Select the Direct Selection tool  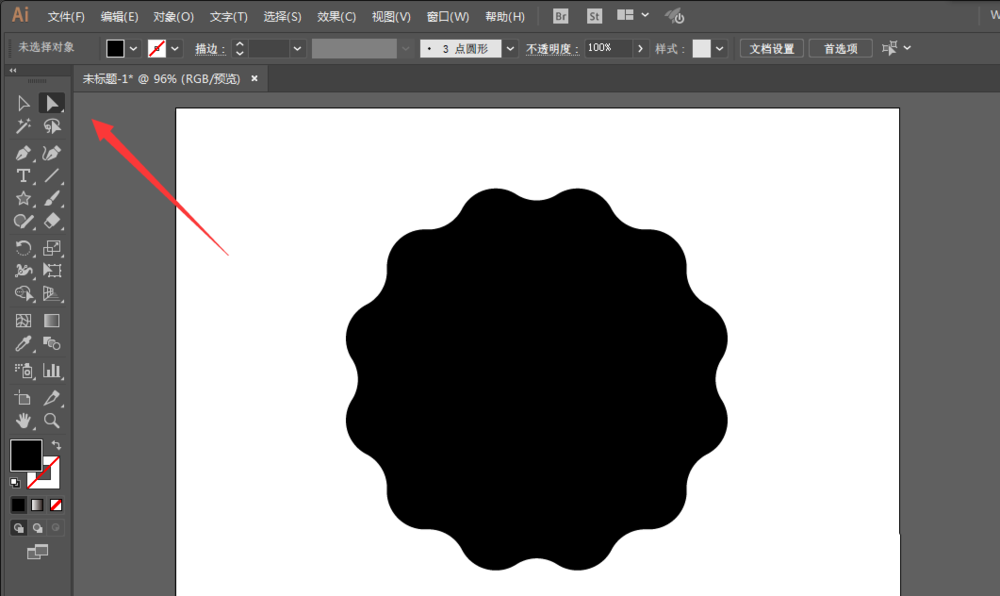tap(52, 103)
